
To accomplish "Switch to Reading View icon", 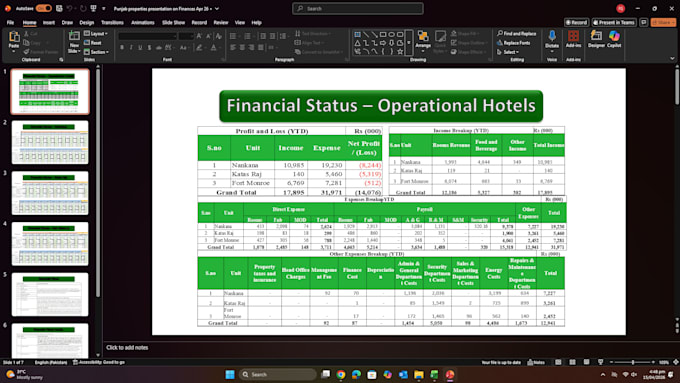I will pyautogui.click(x=586, y=362).
